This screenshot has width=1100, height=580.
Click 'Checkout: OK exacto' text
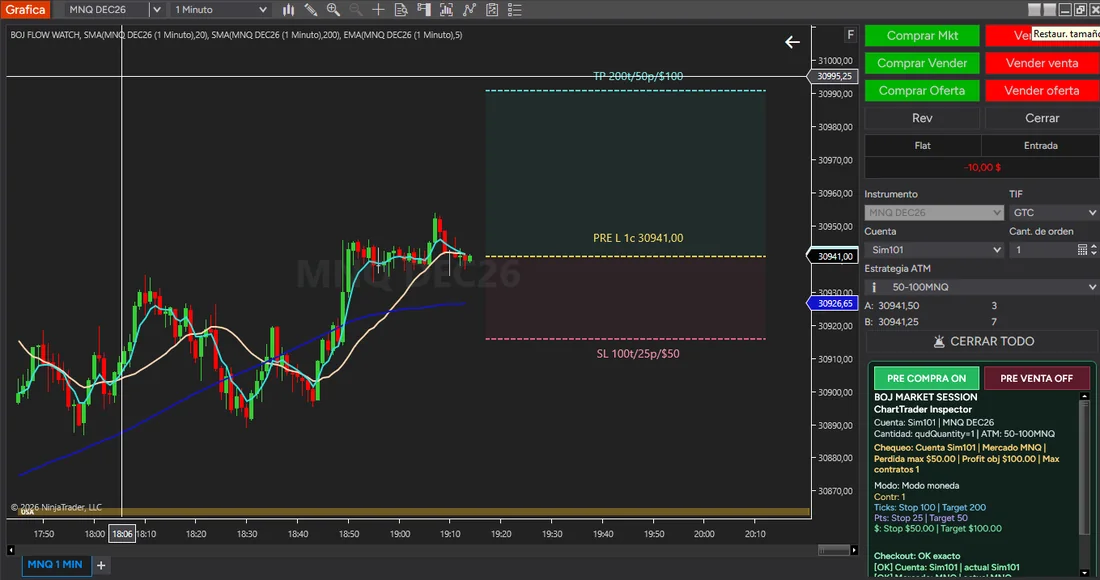click(x=917, y=555)
